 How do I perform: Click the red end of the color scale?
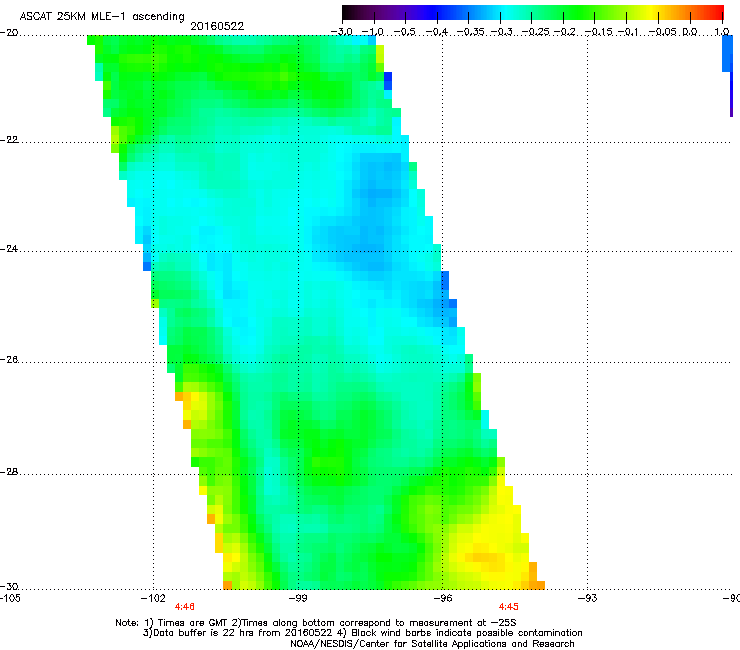(x=715, y=12)
